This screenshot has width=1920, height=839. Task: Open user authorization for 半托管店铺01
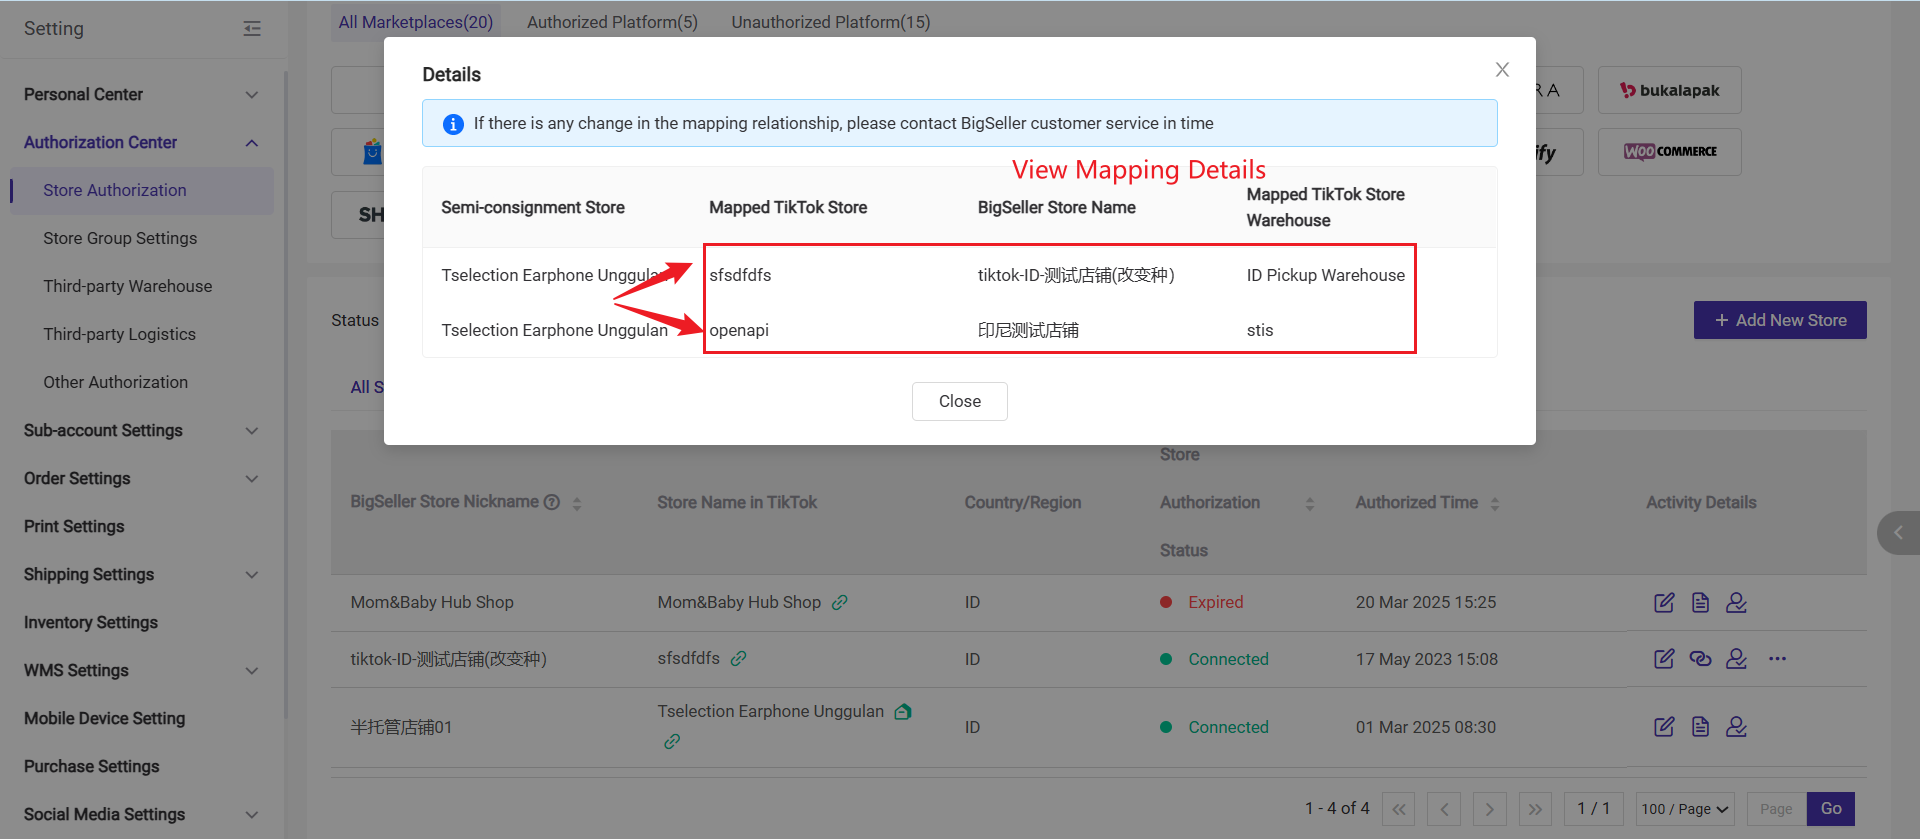(1736, 726)
